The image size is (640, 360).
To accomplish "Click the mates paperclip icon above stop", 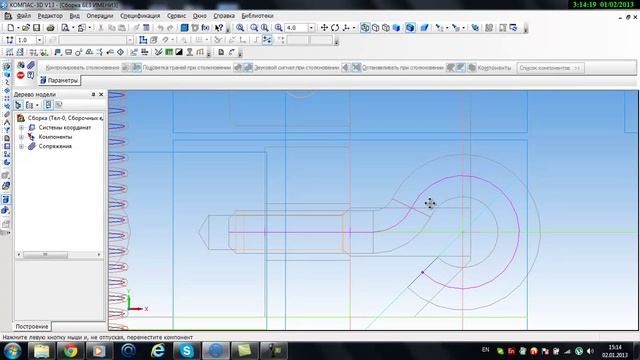I will click(x=31, y=65).
